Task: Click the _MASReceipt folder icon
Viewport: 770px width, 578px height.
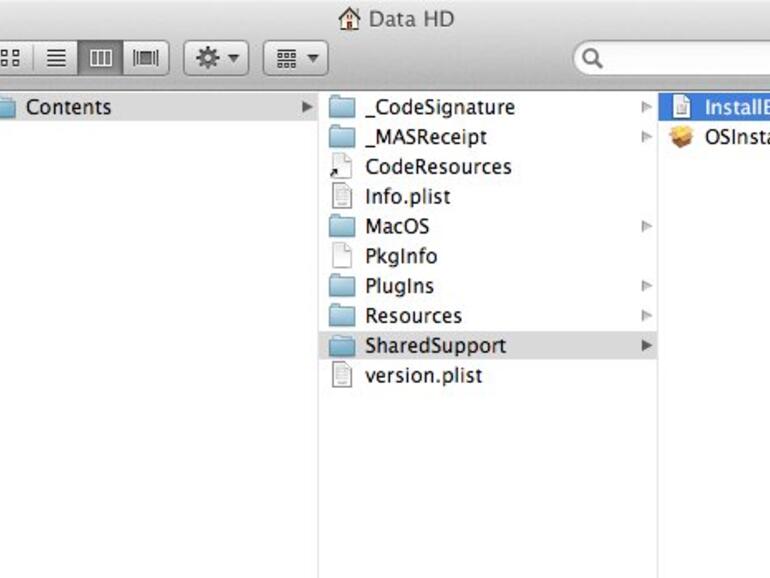Action: (x=342, y=137)
